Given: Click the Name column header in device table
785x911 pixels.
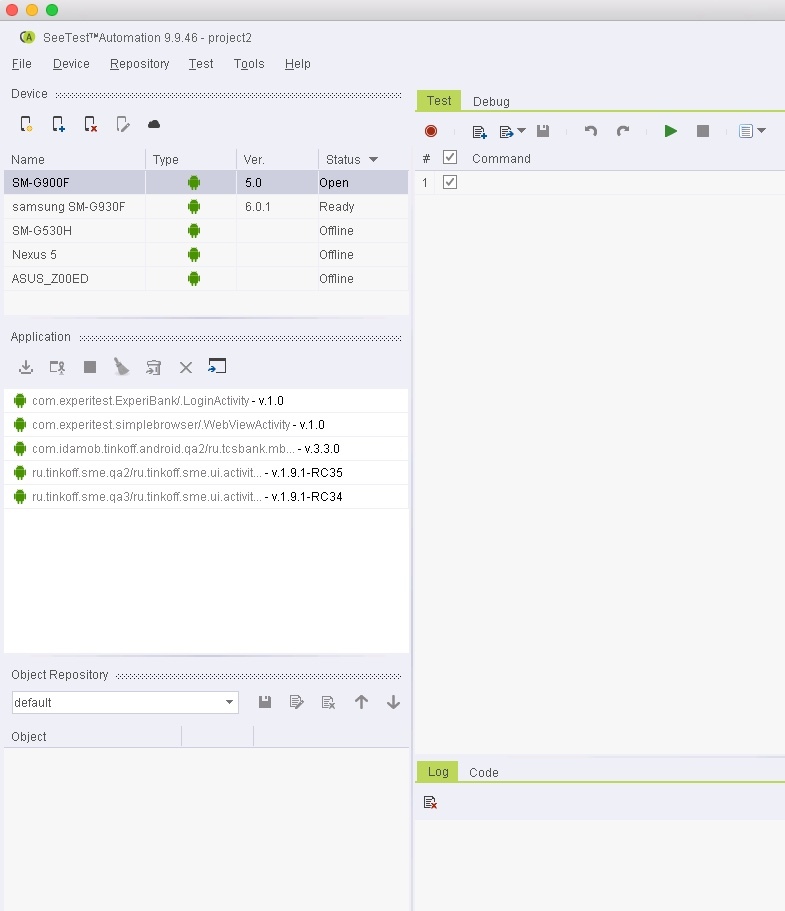Looking at the screenshot, I should point(74,159).
